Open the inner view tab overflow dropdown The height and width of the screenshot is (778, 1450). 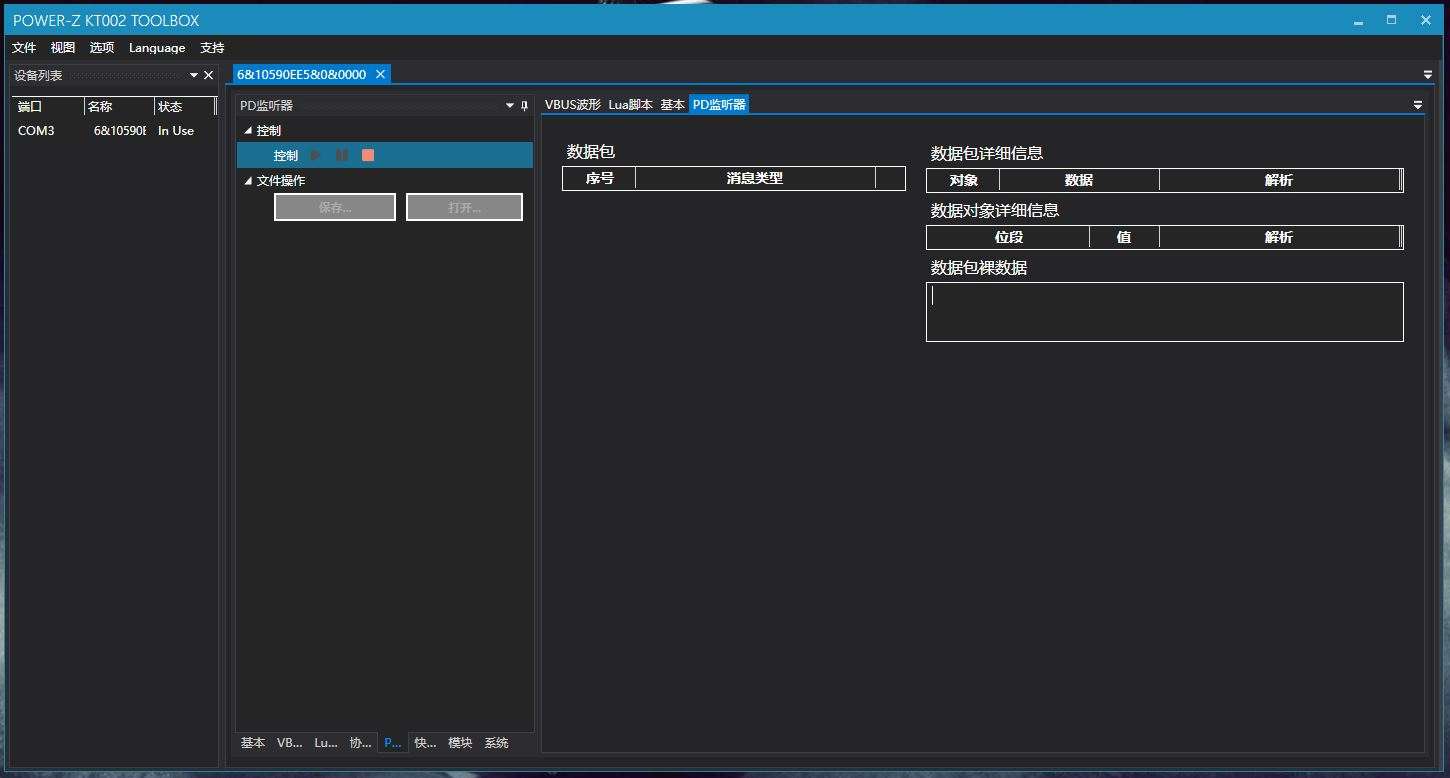point(1417,105)
